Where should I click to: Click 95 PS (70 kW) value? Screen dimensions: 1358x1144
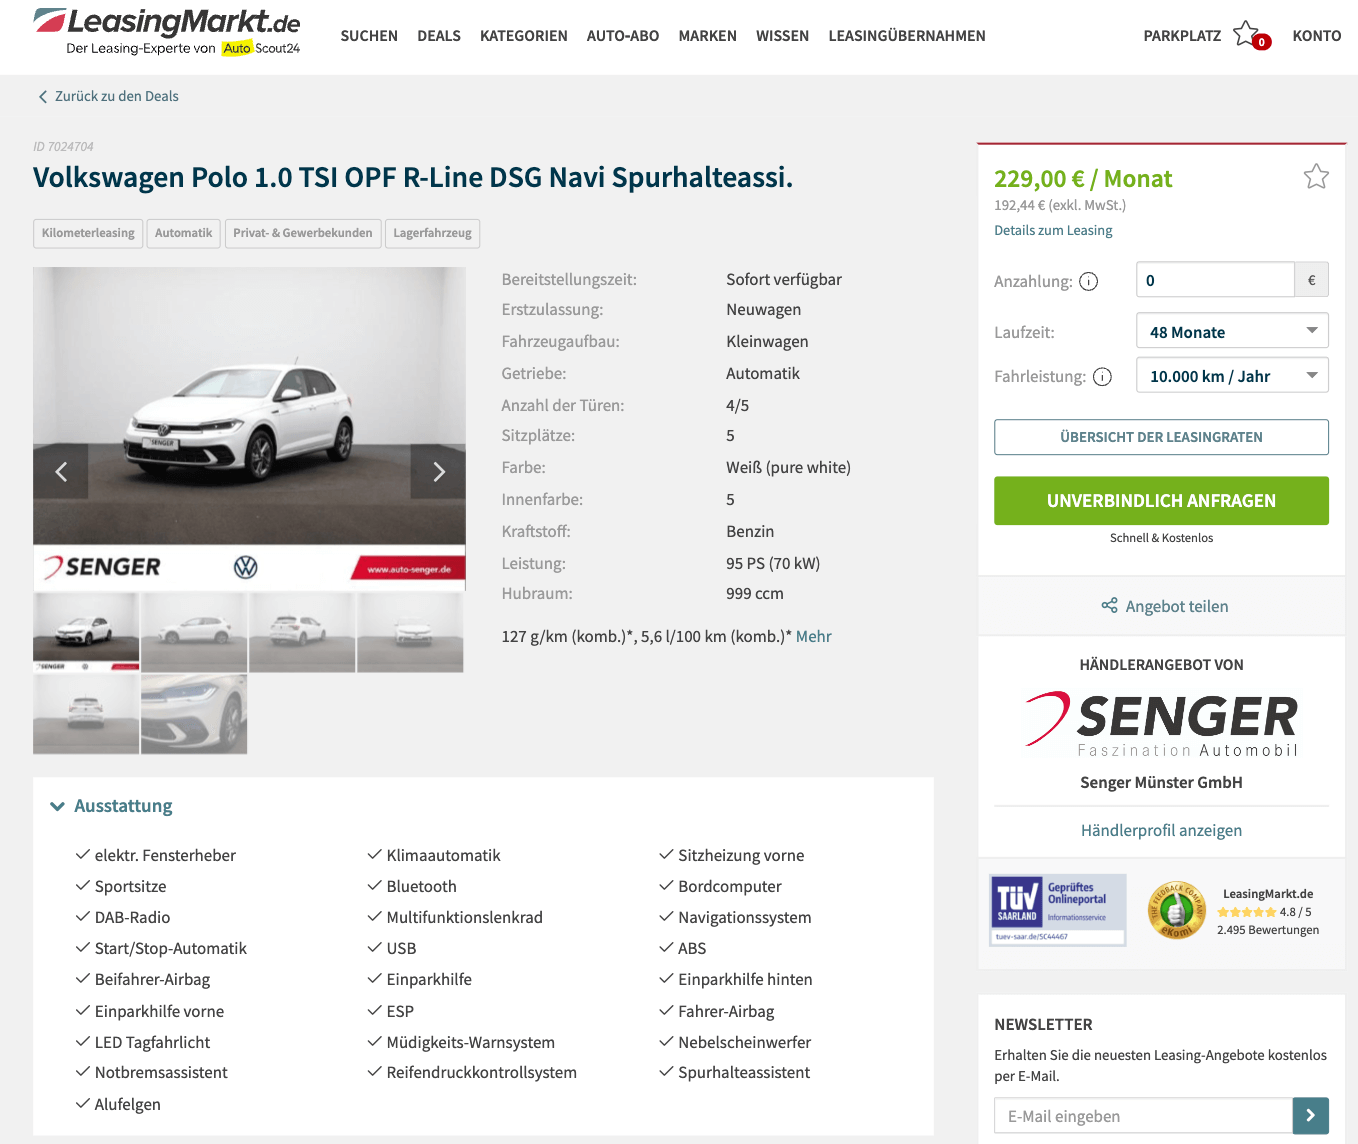(773, 564)
